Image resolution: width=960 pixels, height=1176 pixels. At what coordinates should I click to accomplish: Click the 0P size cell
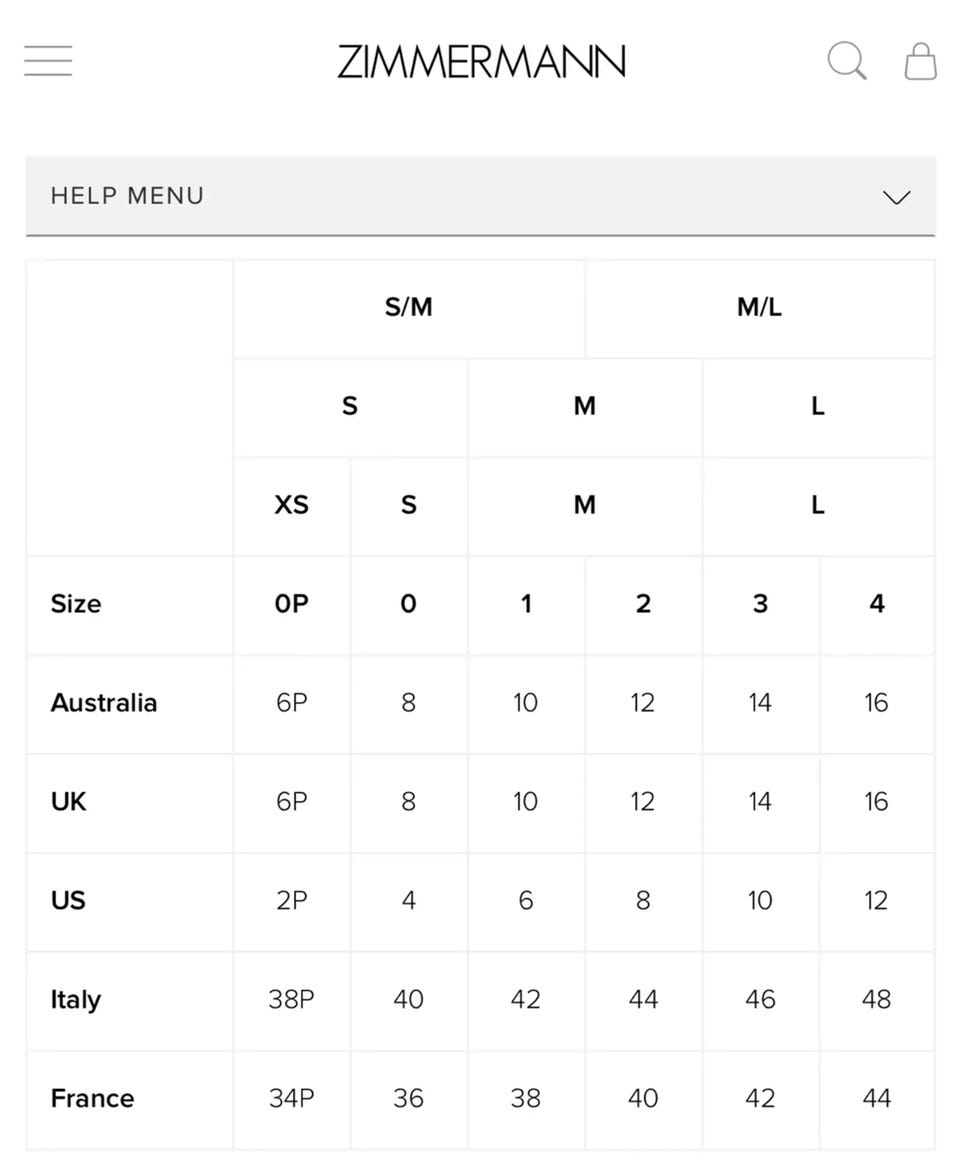[291, 604]
